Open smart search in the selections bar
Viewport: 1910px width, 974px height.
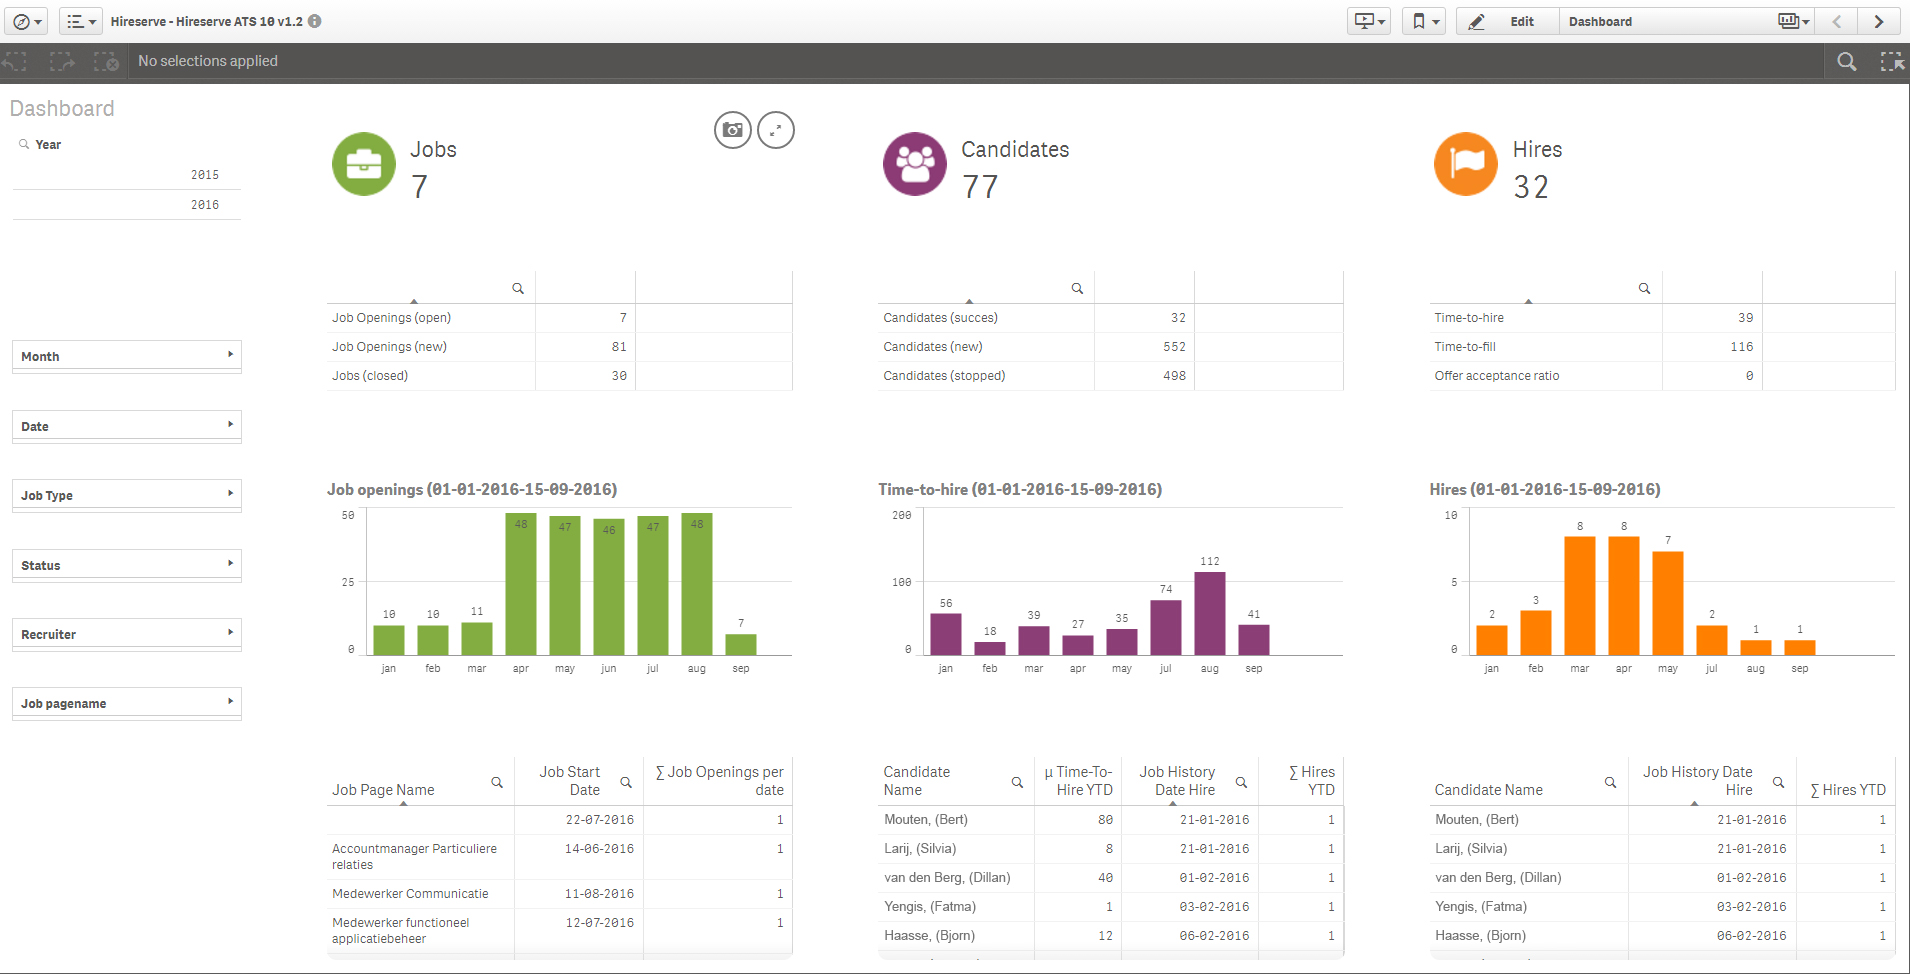[x=1847, y=61]
